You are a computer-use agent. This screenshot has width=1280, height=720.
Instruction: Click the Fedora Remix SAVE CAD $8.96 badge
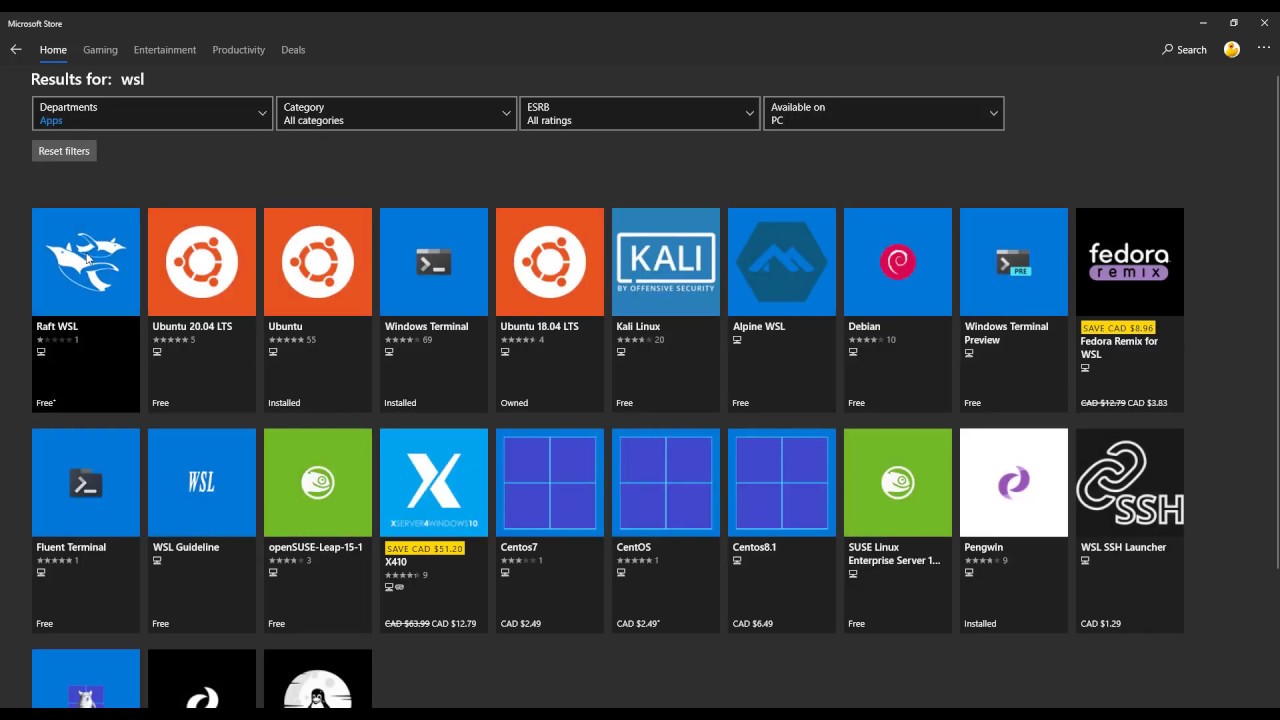(x=1118, y=328)
